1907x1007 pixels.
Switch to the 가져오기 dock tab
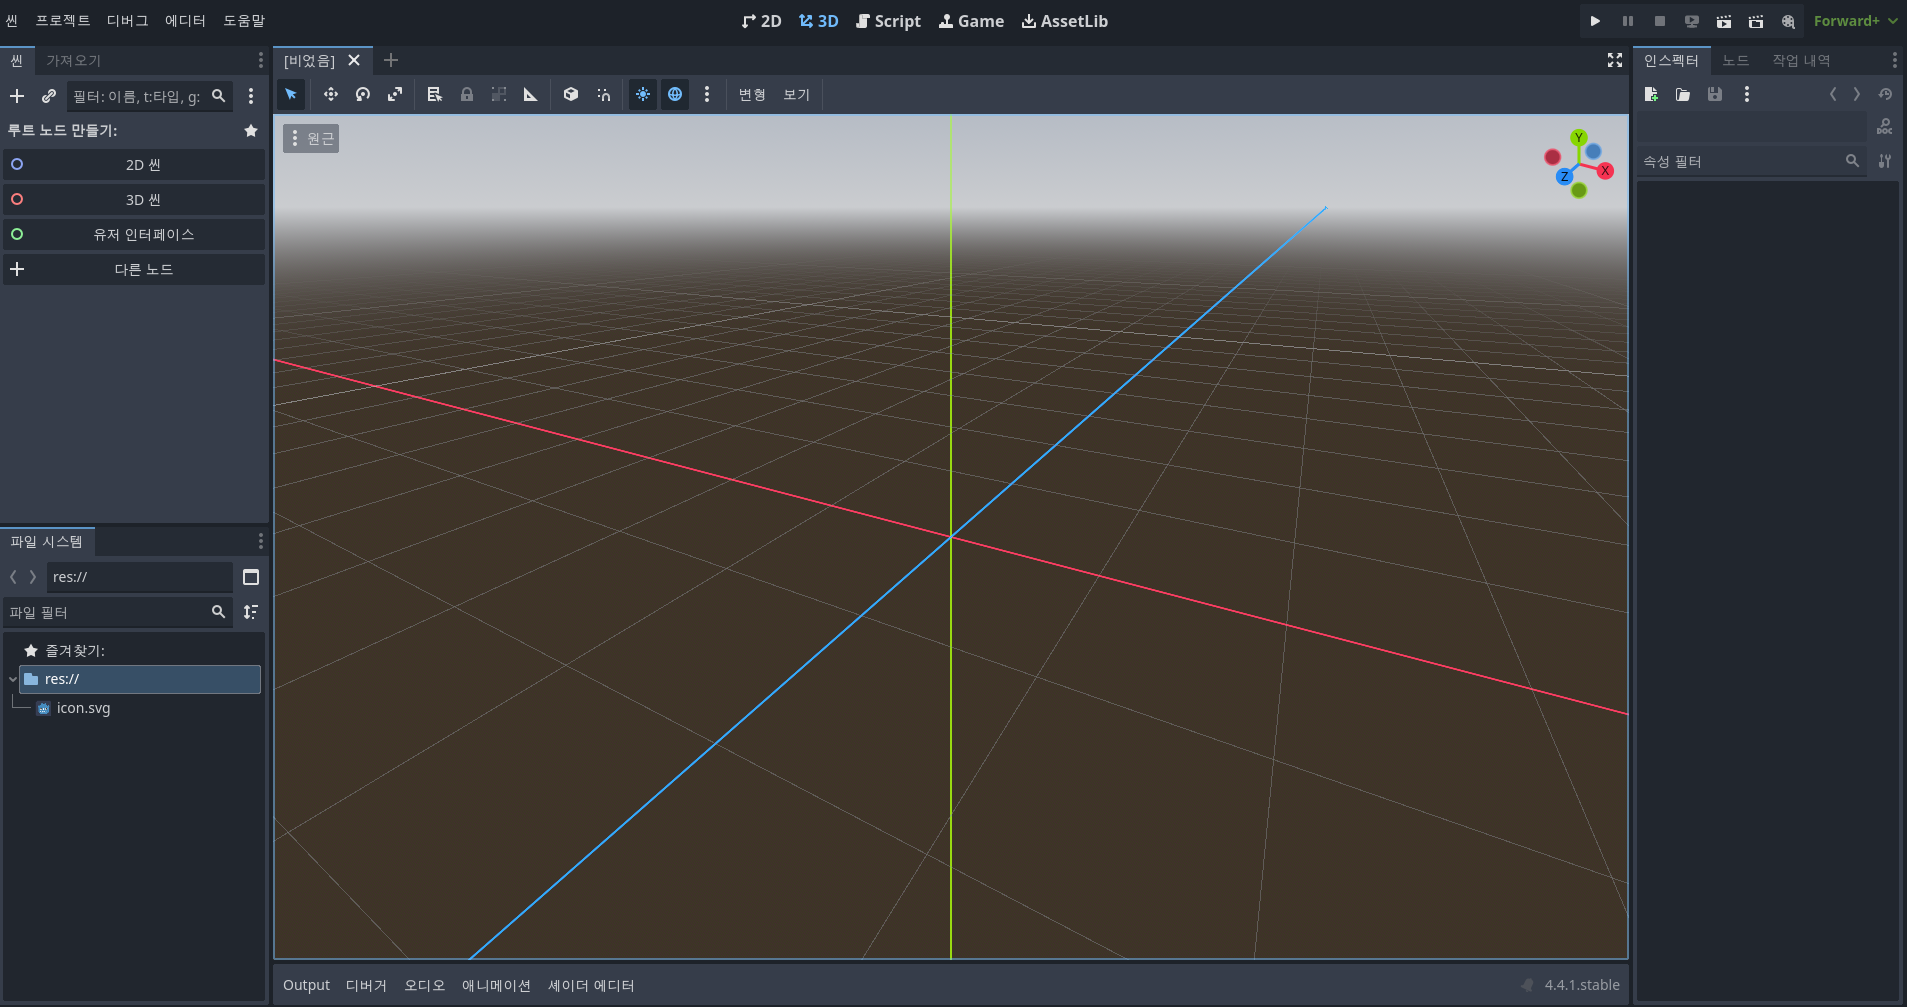pos(73,61)
